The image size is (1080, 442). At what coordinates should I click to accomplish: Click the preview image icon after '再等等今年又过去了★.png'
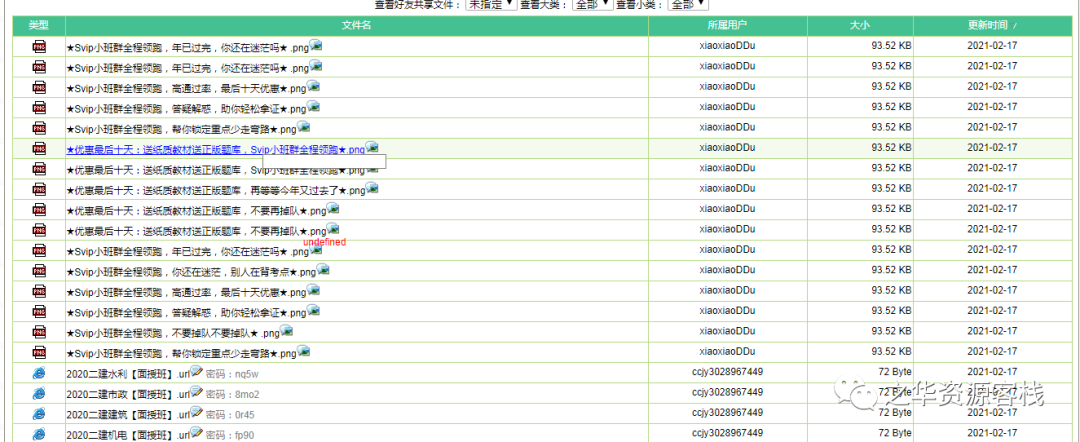tap(372, 188)
